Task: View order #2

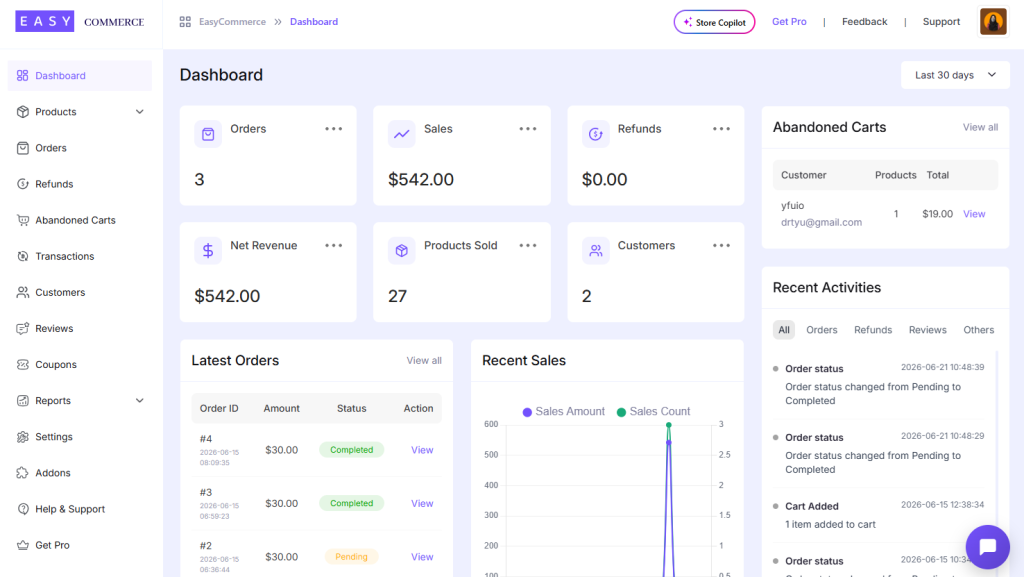Action: coord(422,557)
